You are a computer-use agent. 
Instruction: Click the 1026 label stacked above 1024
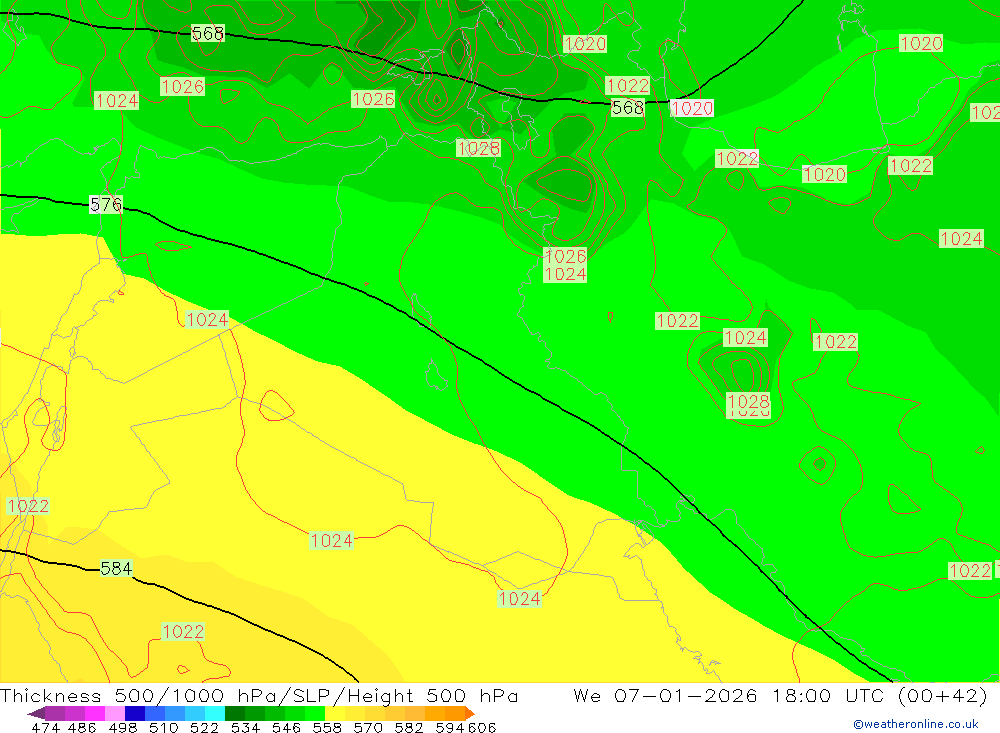point(565,256)
